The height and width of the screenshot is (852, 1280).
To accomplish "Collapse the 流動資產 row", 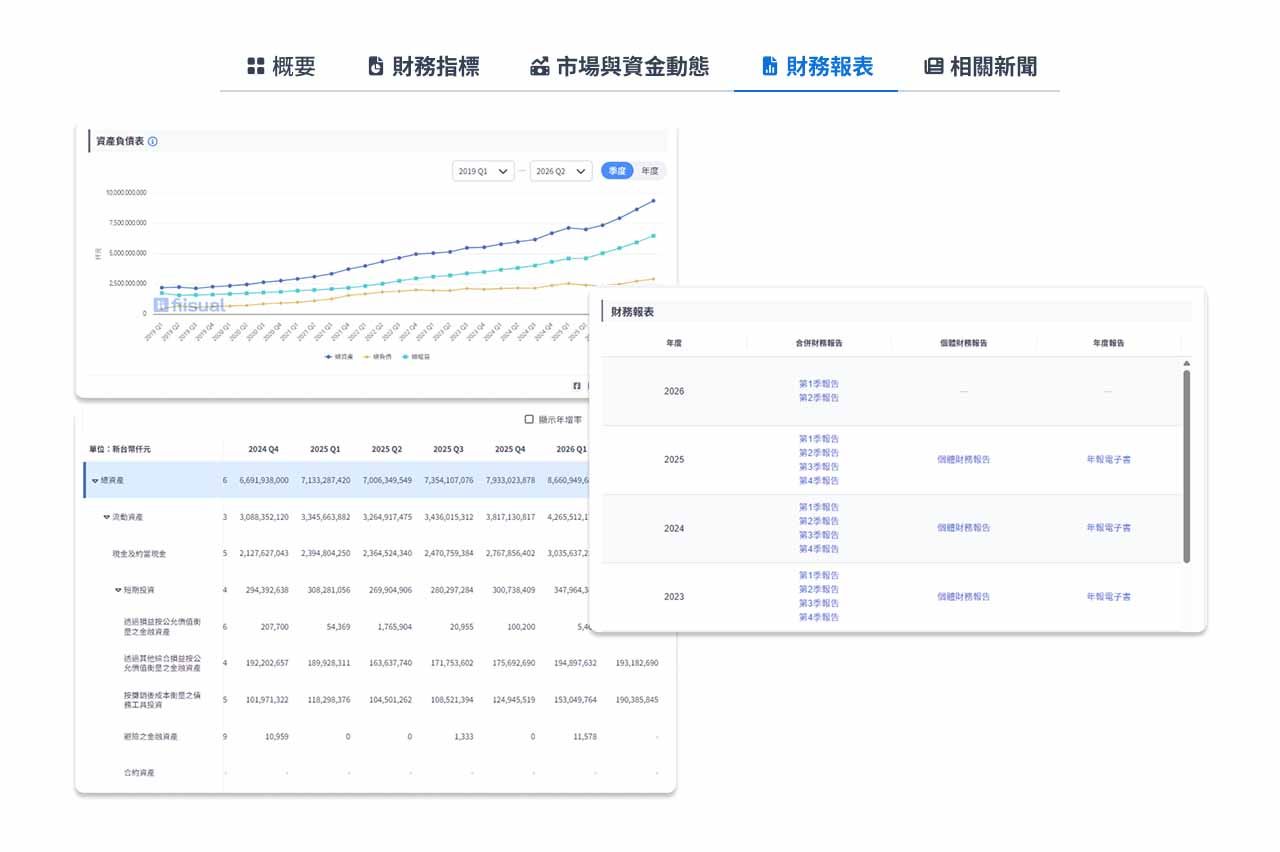I will click(x=106, y=517).
